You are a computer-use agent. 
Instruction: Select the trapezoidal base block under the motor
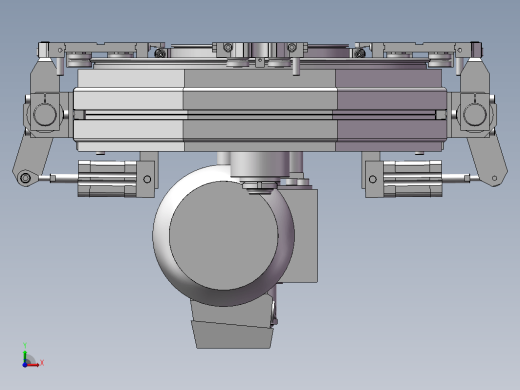coord(233,335)
